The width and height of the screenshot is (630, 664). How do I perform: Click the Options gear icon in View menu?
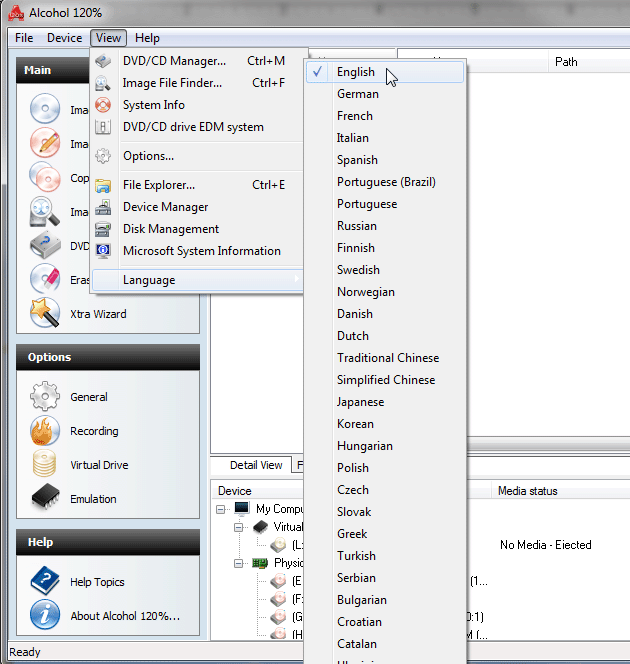(x=103, y=156)
